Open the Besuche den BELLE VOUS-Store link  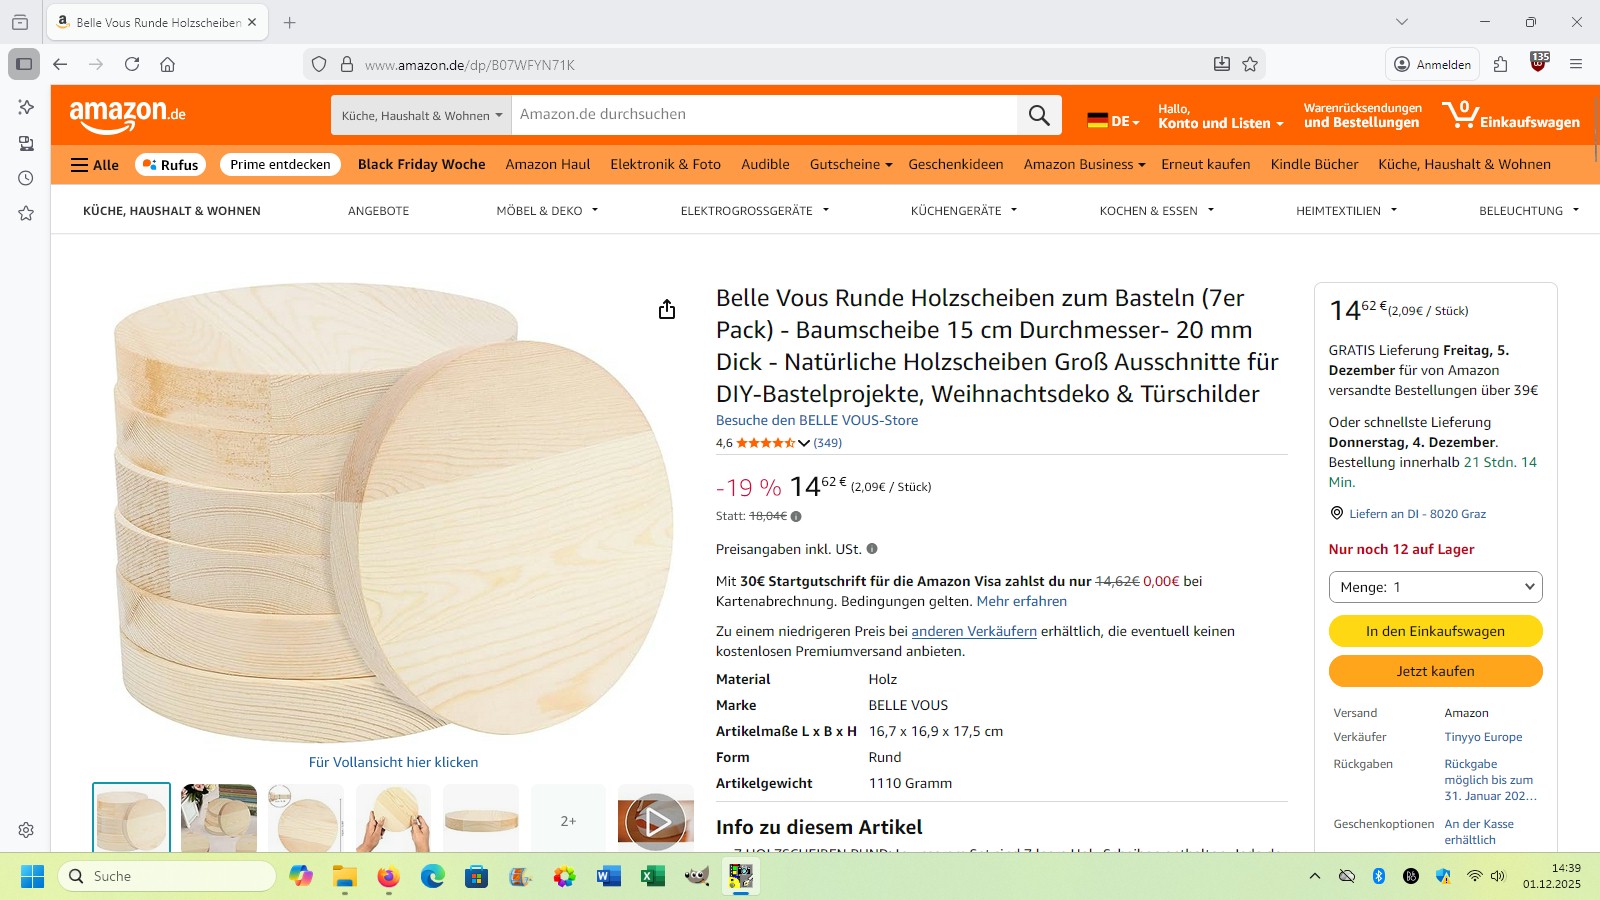(x=817, y=420)
